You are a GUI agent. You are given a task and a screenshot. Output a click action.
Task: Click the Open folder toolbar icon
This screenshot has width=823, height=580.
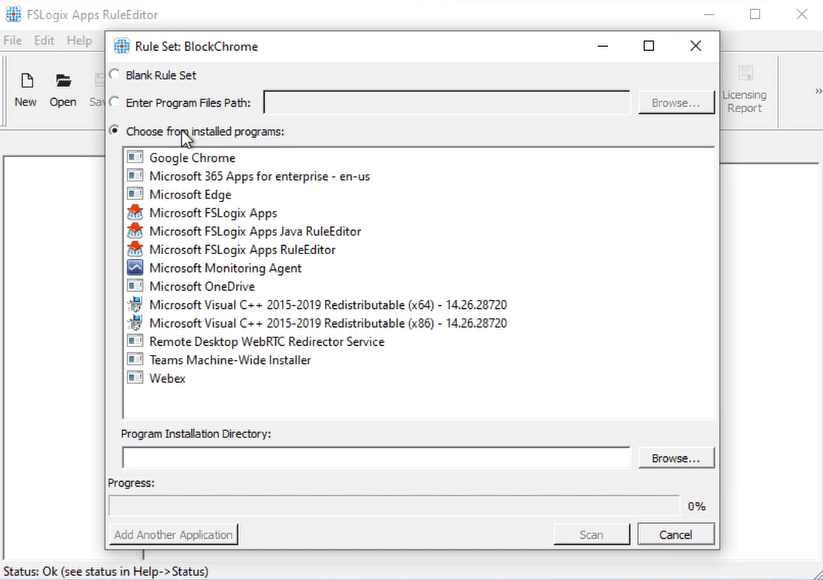coord(63,81)
